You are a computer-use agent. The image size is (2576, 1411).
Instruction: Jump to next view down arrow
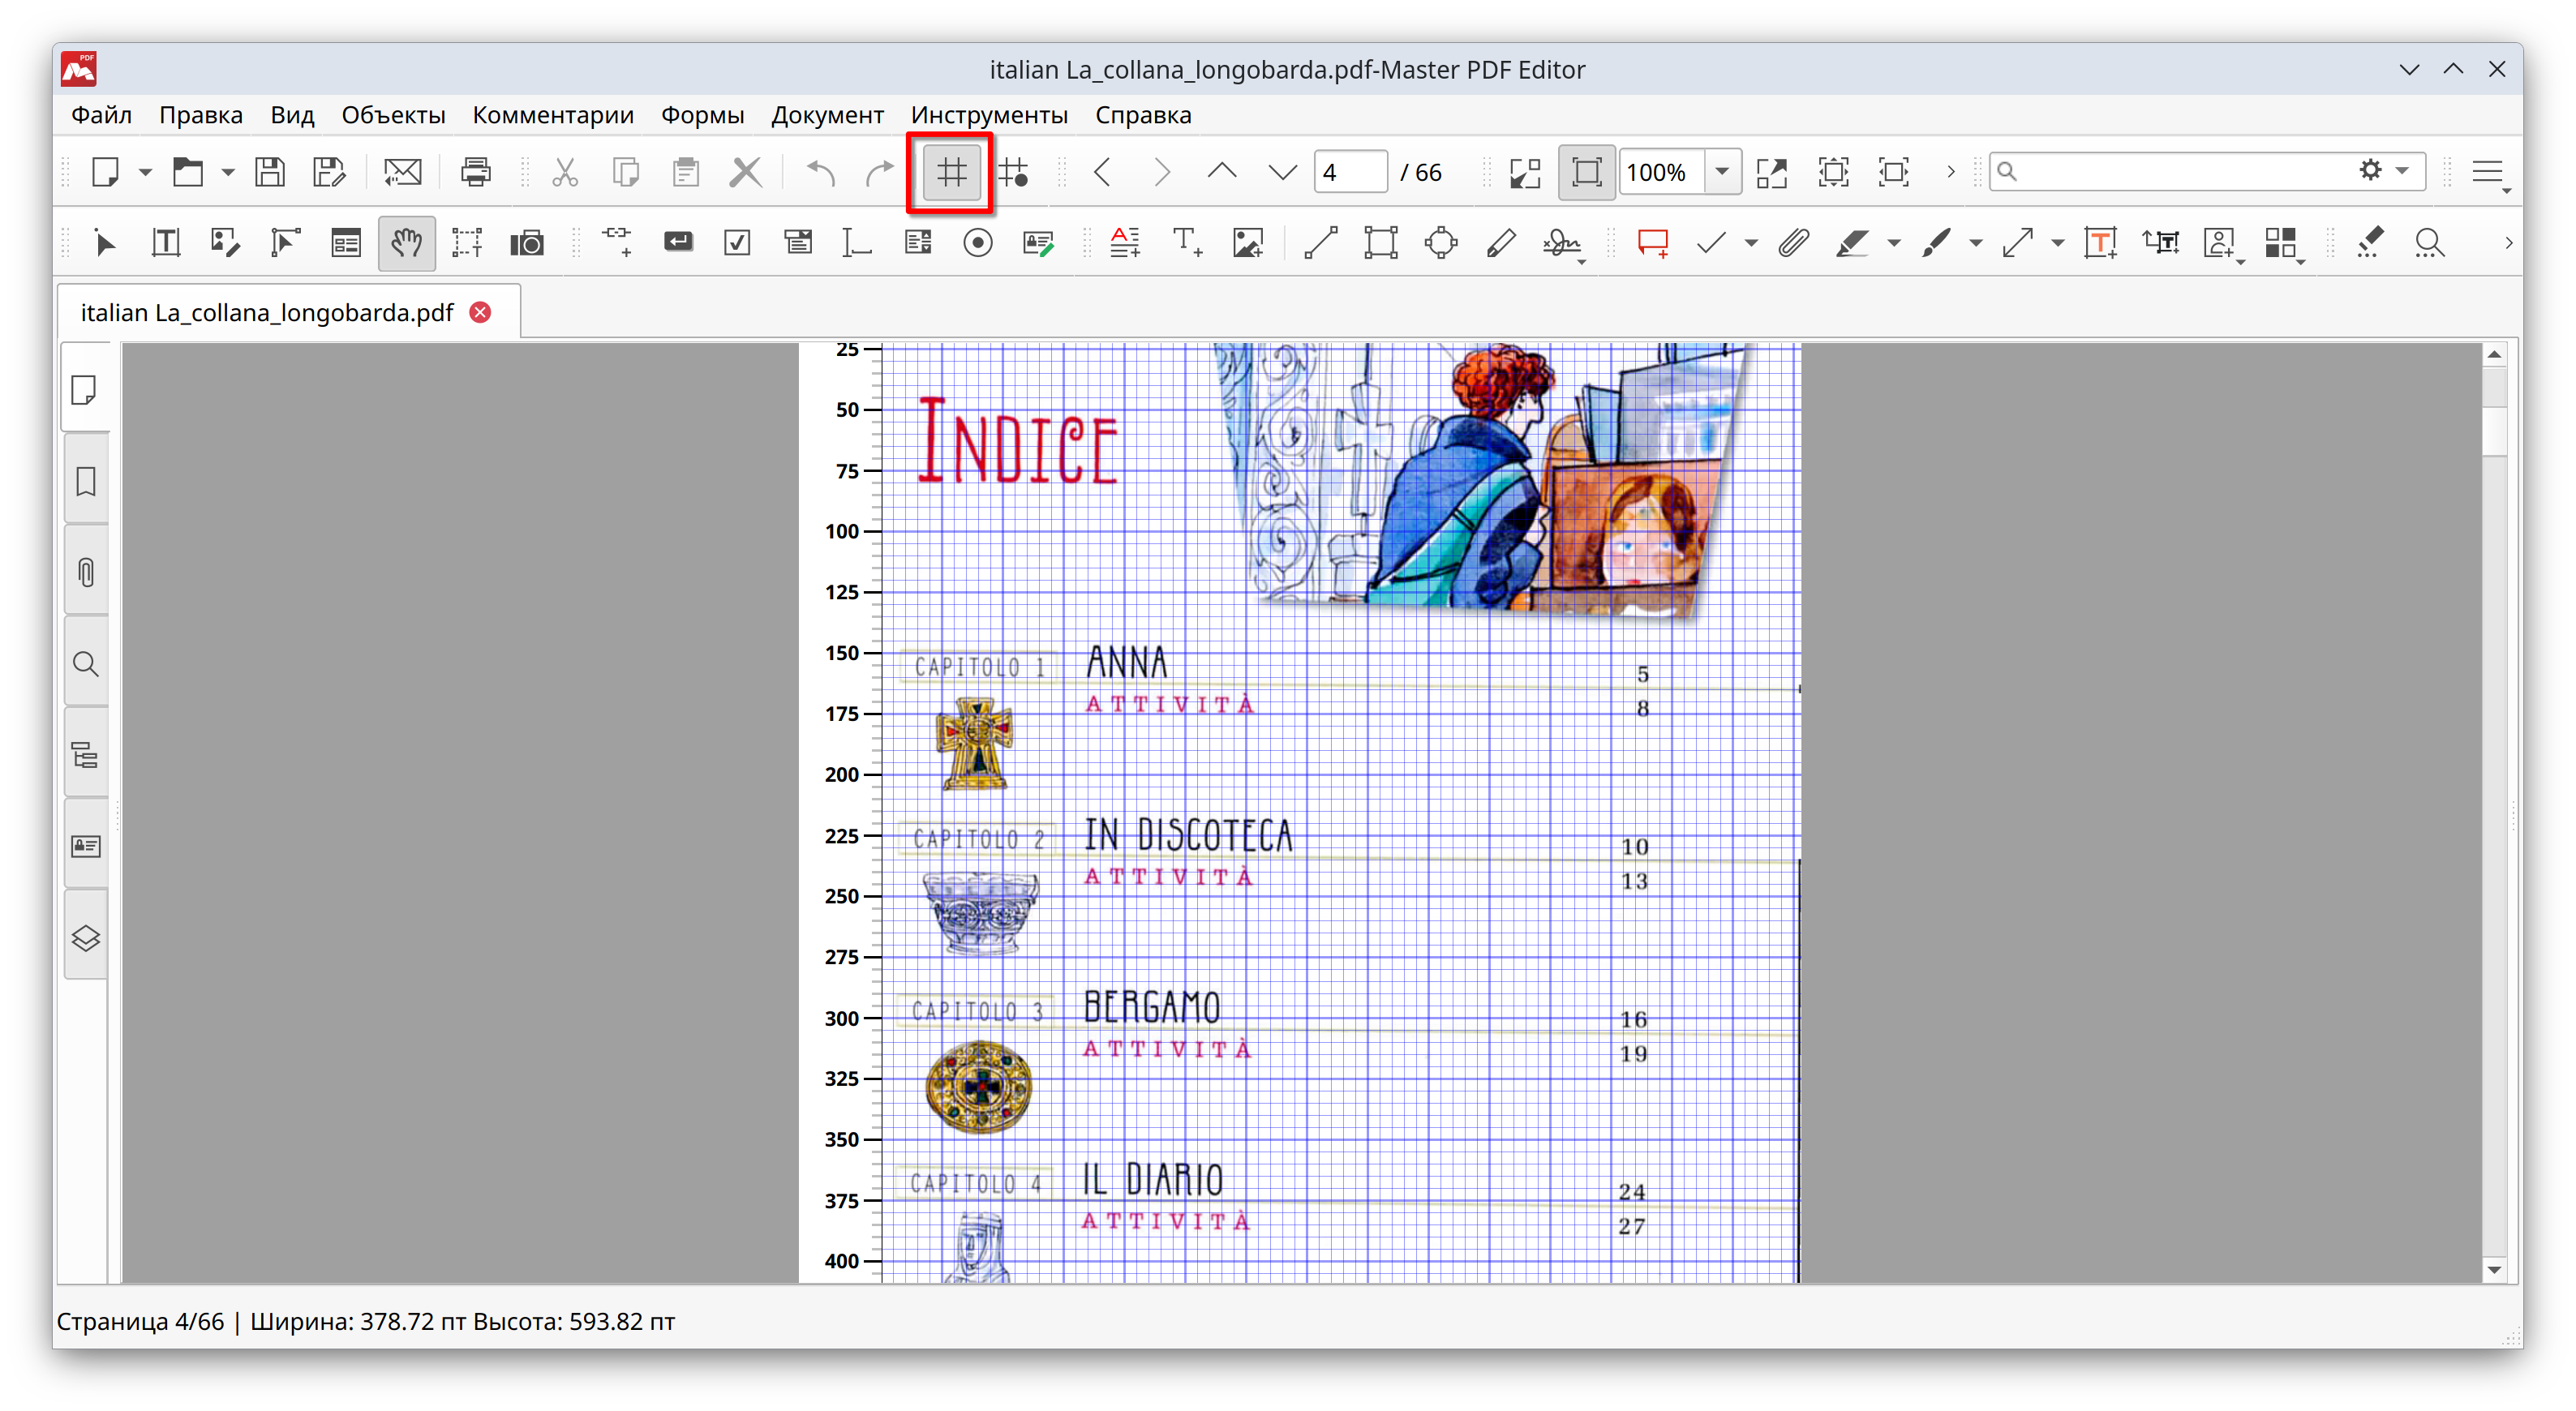click(1282, 172)
